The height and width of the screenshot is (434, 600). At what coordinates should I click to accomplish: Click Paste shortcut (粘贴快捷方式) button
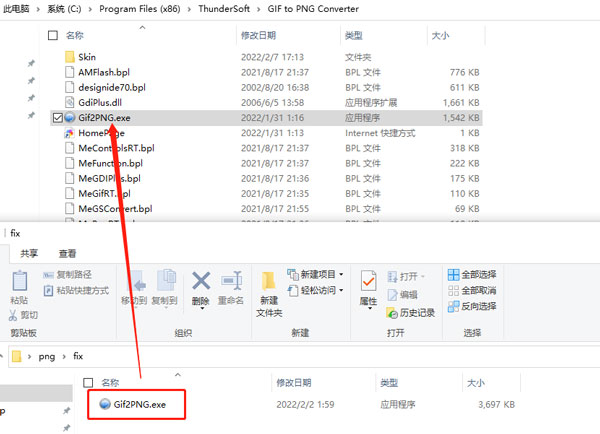pos(77,290)
